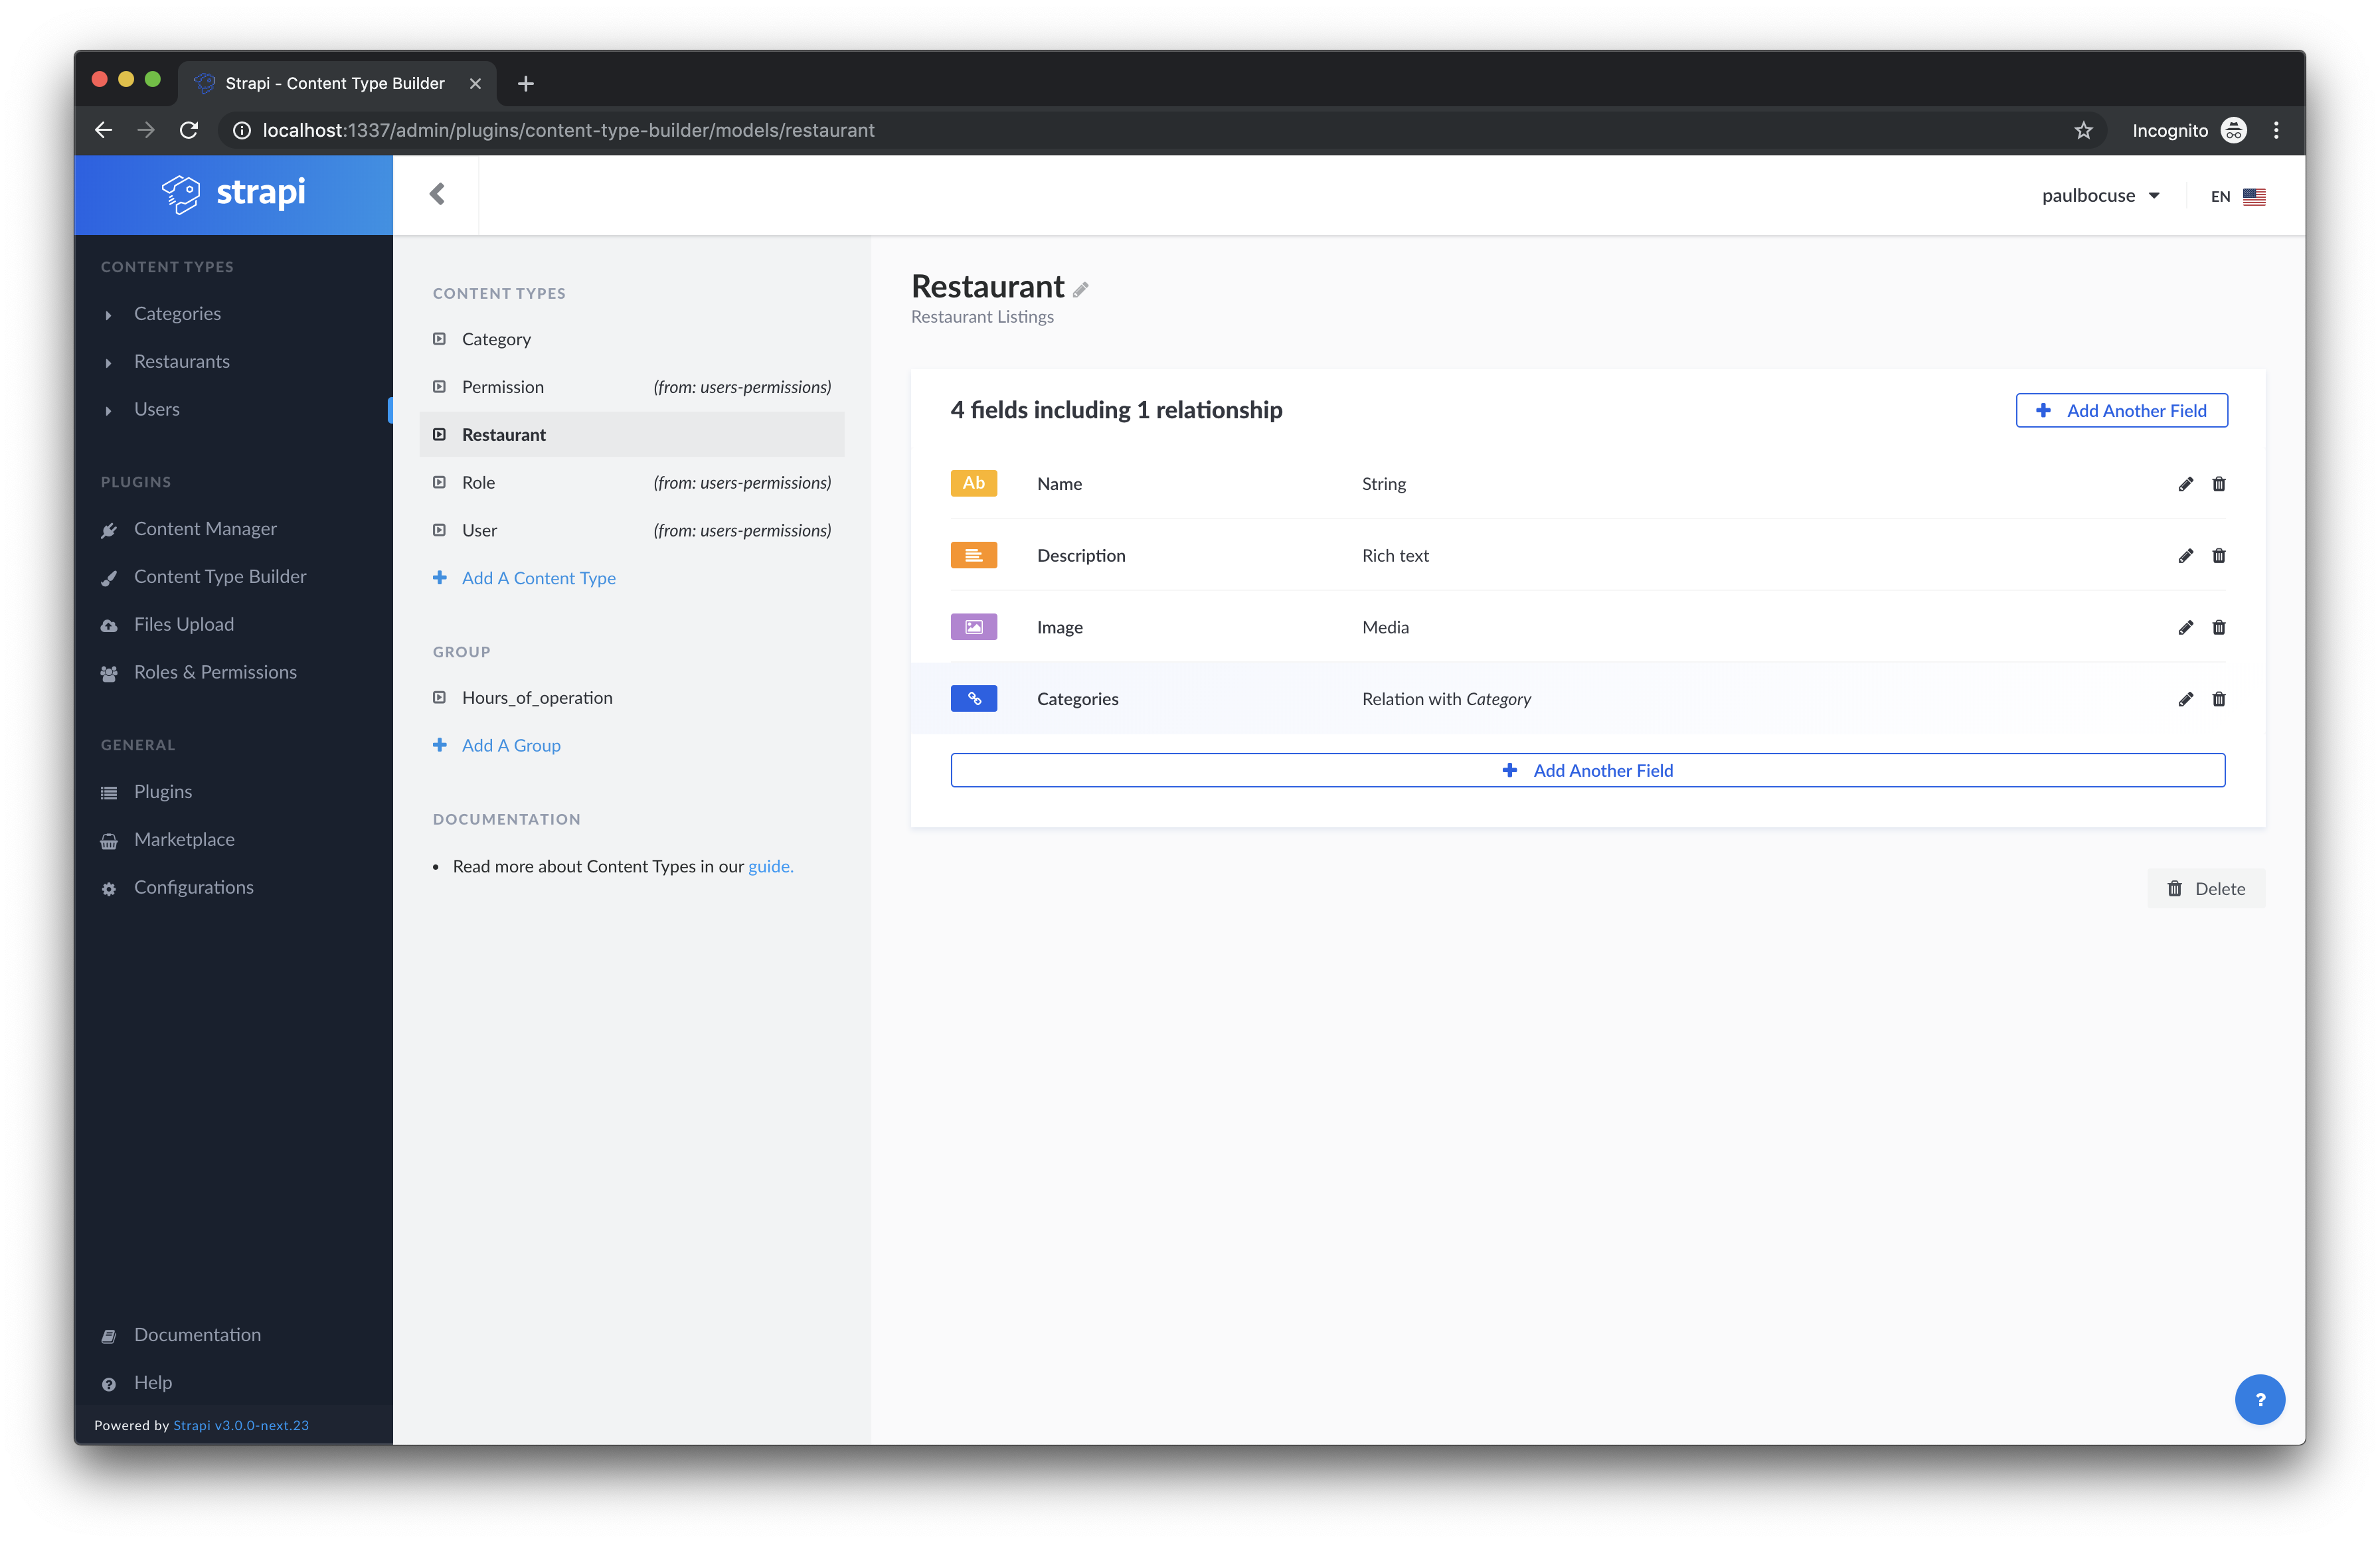Go to Roles & Permissions
Screen dimensions: 2380x1543
(215, 673)
